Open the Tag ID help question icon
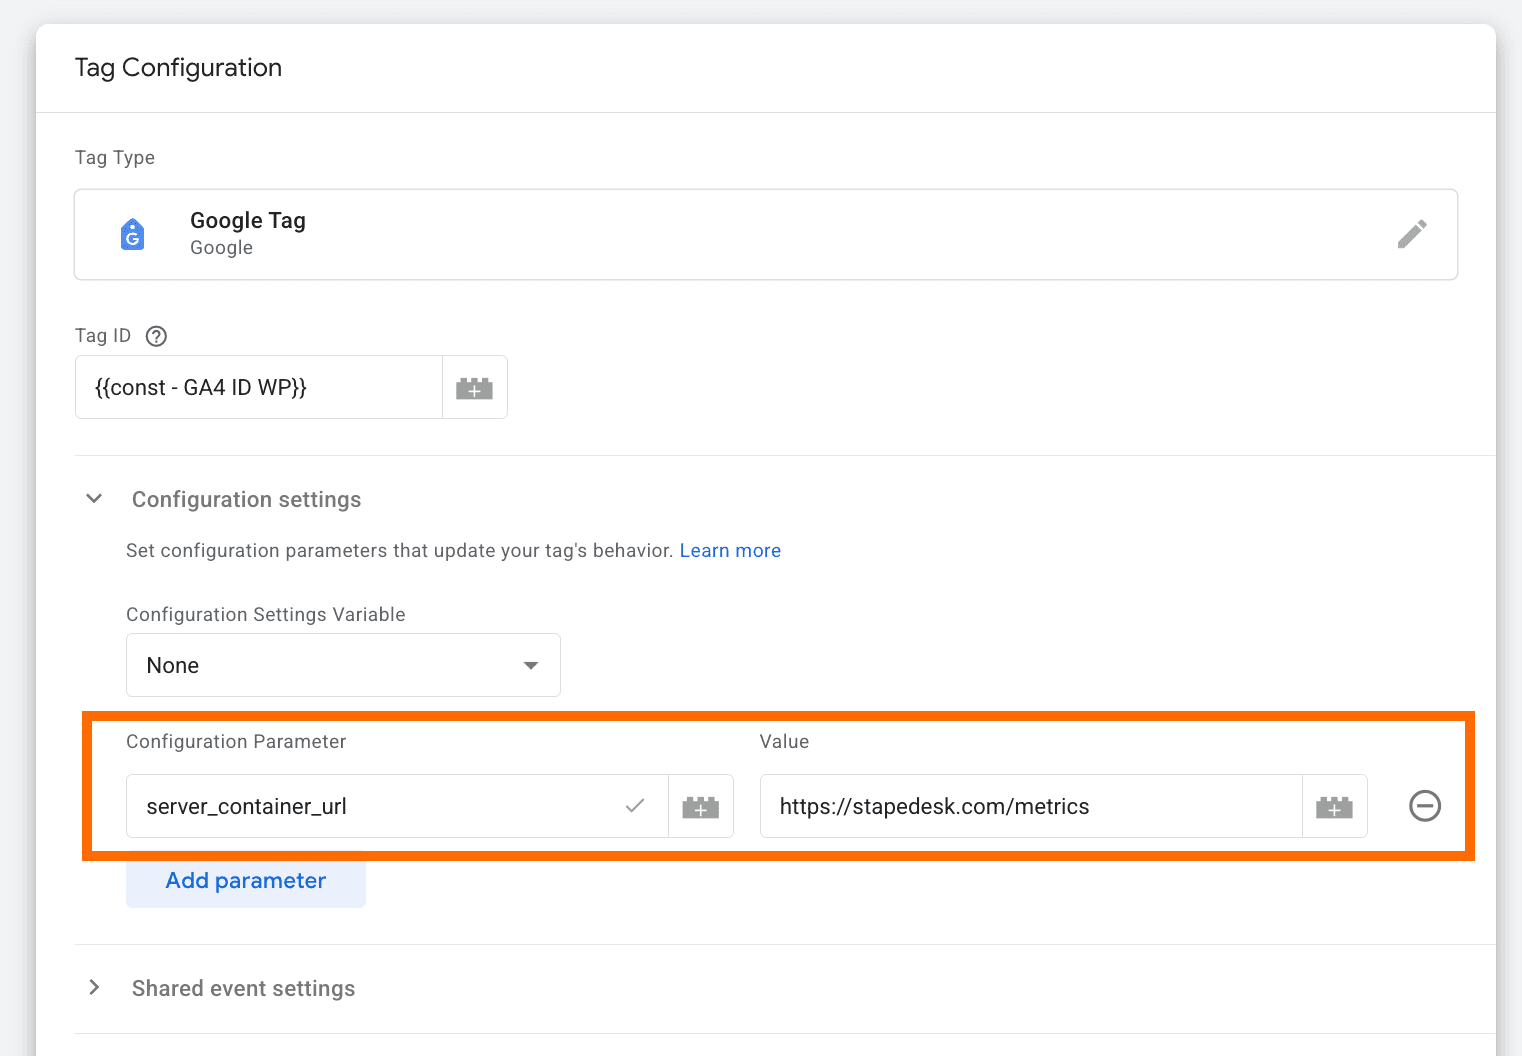 156,336
